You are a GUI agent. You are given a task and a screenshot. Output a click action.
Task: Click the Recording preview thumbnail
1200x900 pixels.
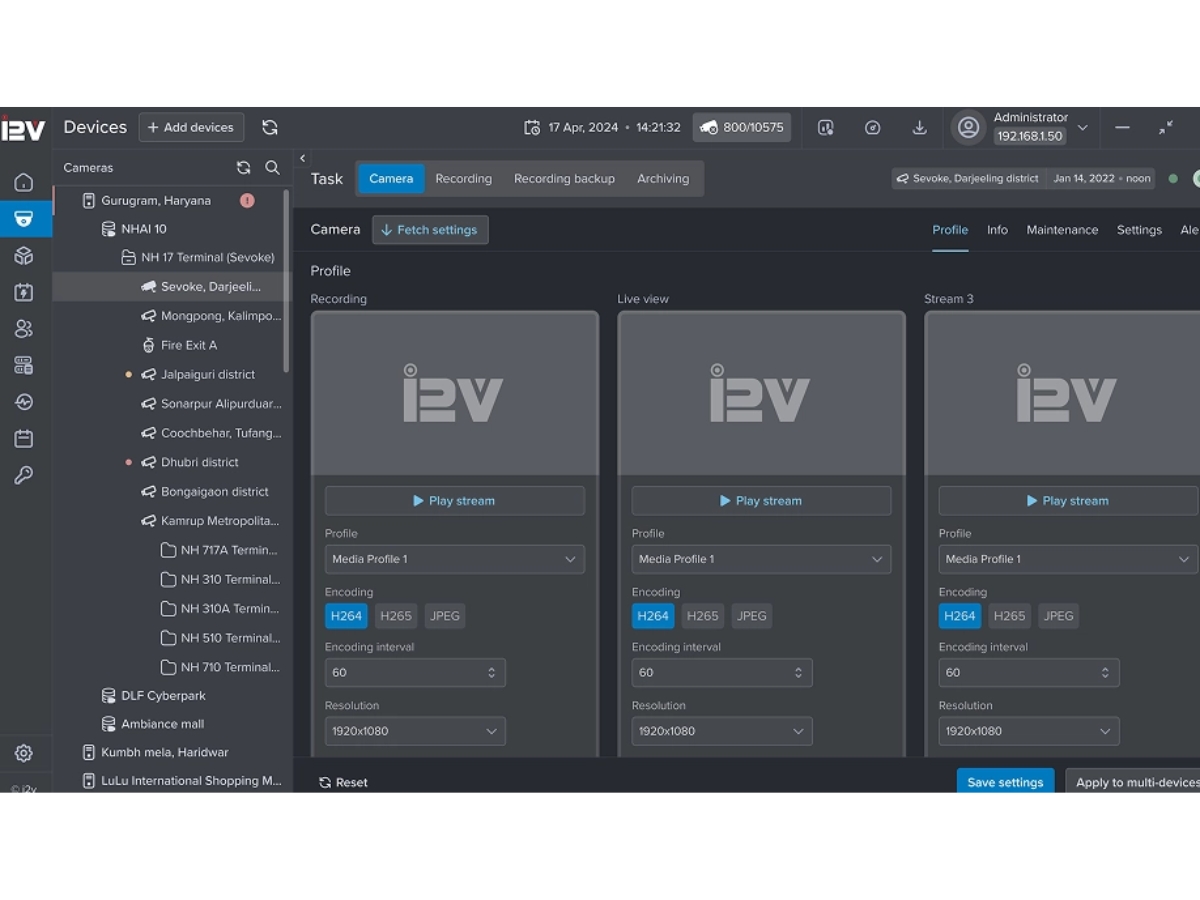pyautogui.click(x=455, y=393)
